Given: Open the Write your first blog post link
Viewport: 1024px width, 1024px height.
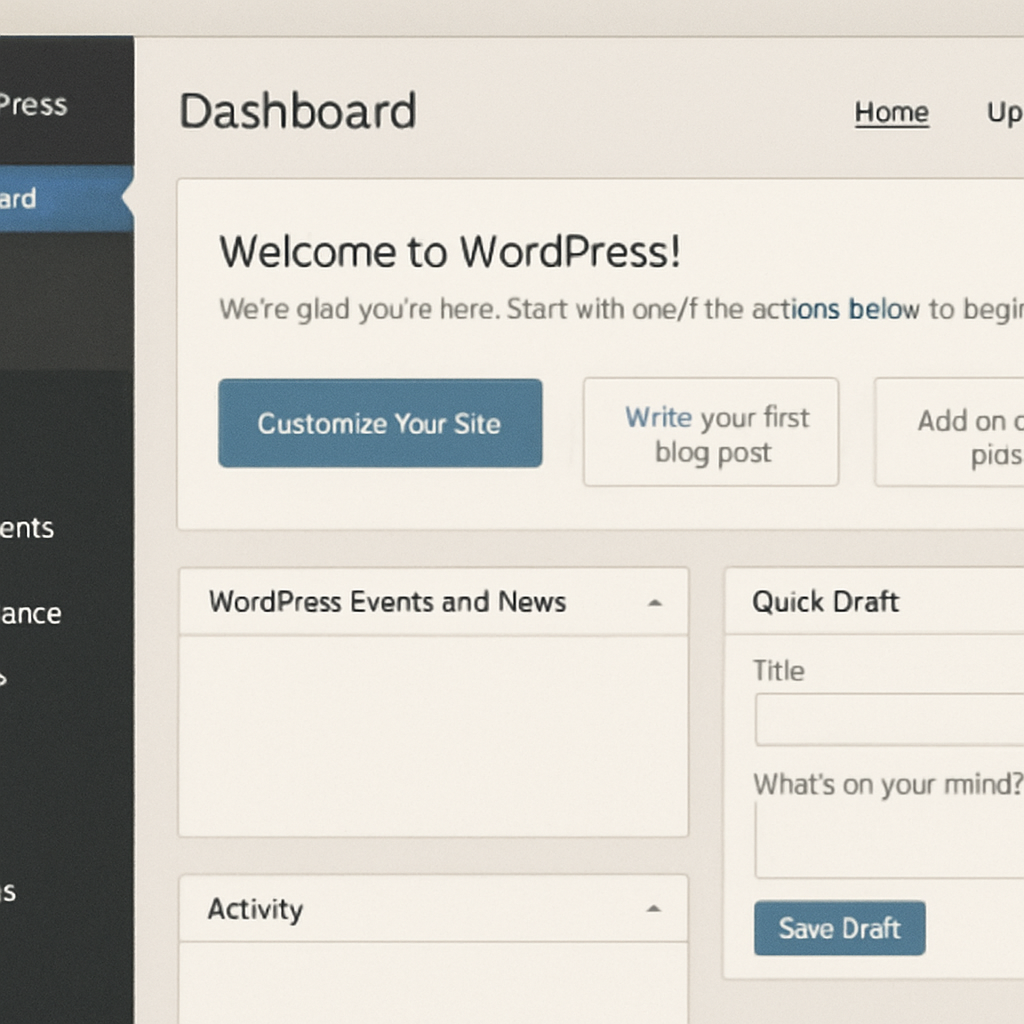Looking at the screenshot, I should coord(711,432).
